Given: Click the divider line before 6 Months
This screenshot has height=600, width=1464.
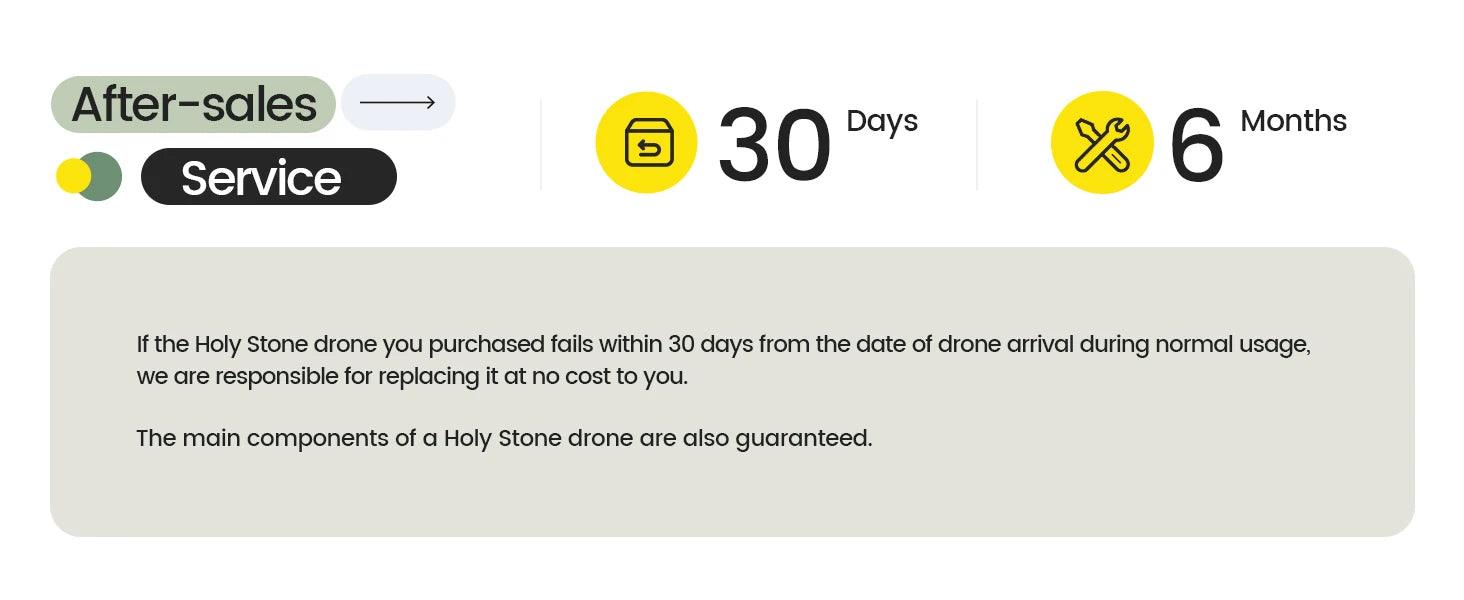Looking at the screenshot, I should 977,144.
